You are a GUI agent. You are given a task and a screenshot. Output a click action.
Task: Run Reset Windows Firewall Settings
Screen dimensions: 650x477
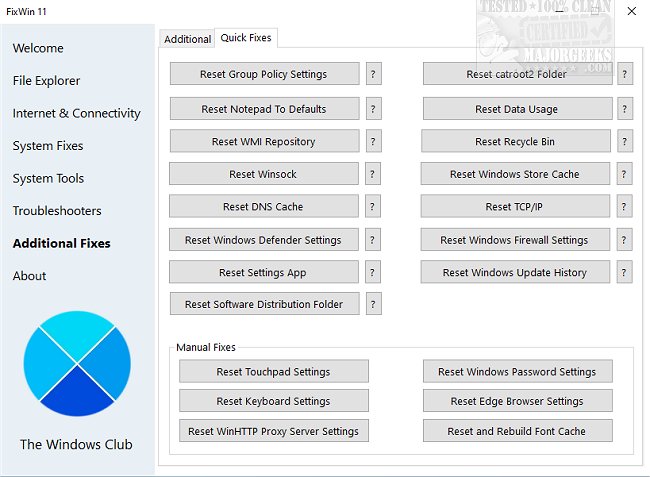point(515,240)
